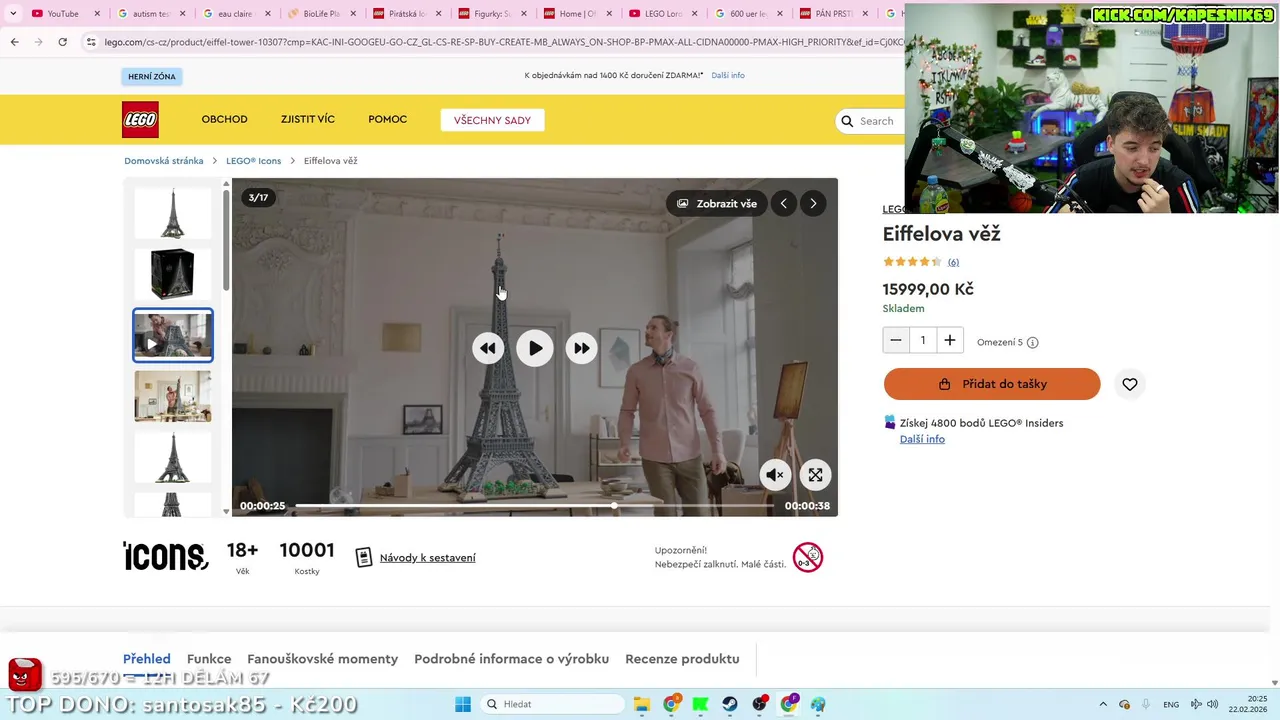Select the video thumbnail in gallery
Viewport: 1280px width, 720px height.
[x=173, y=335]
